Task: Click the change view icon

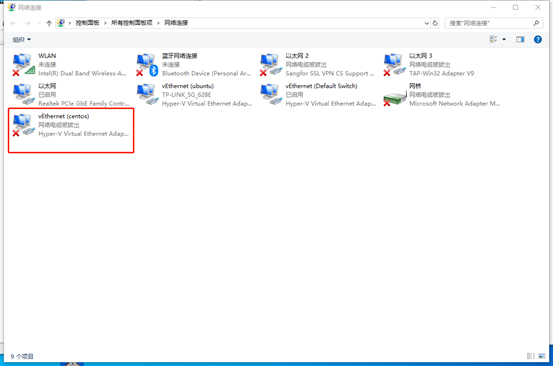Action: click(493, 39)
